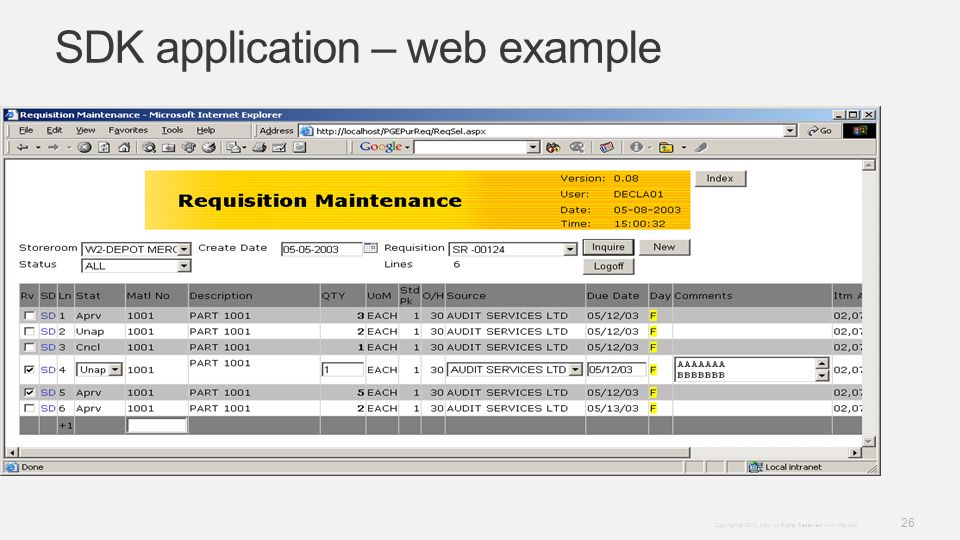
Task: Expand the Unap status dropdown on line 4
Action: point(115,370)
